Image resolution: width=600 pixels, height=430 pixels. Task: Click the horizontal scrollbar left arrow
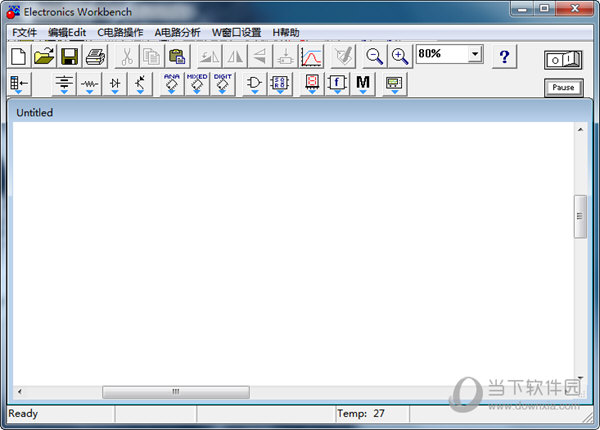[x=19, y=392]
